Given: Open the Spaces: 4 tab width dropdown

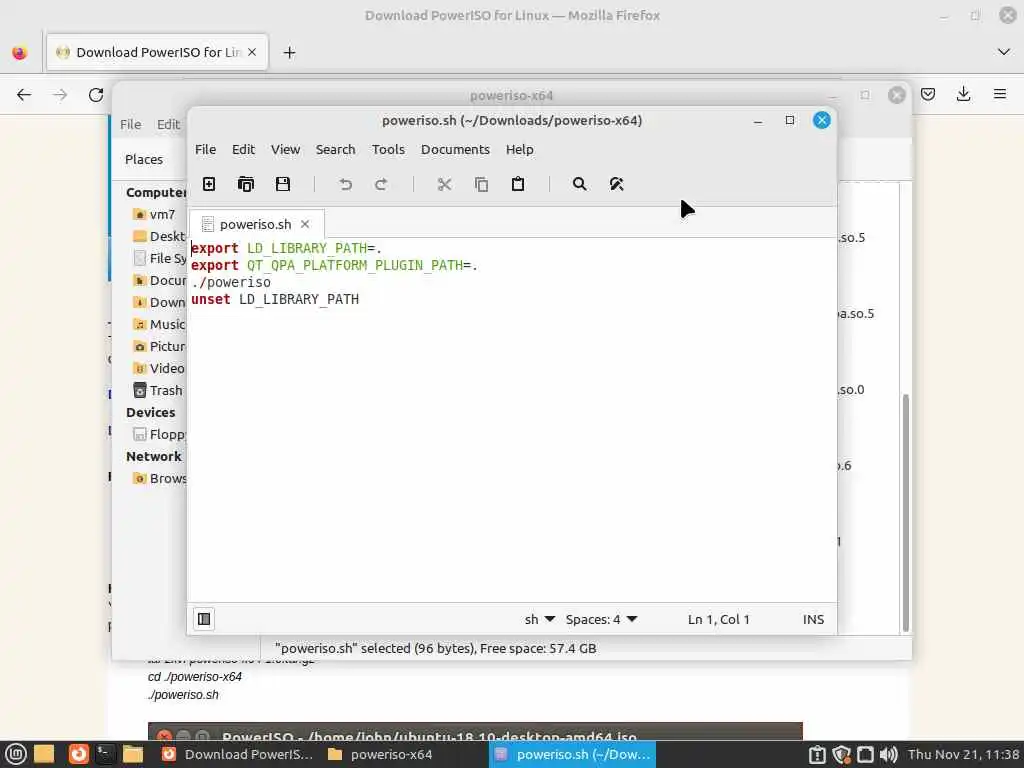Looking at the screenshot, I should 601,619.
